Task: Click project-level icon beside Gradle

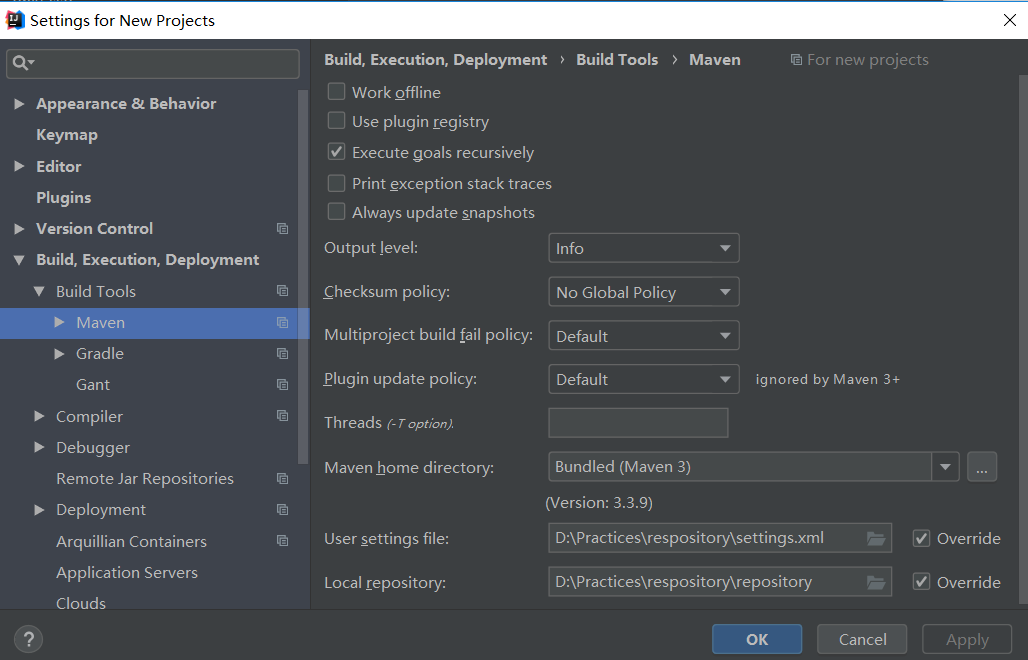Action: (x=282, y=354)
